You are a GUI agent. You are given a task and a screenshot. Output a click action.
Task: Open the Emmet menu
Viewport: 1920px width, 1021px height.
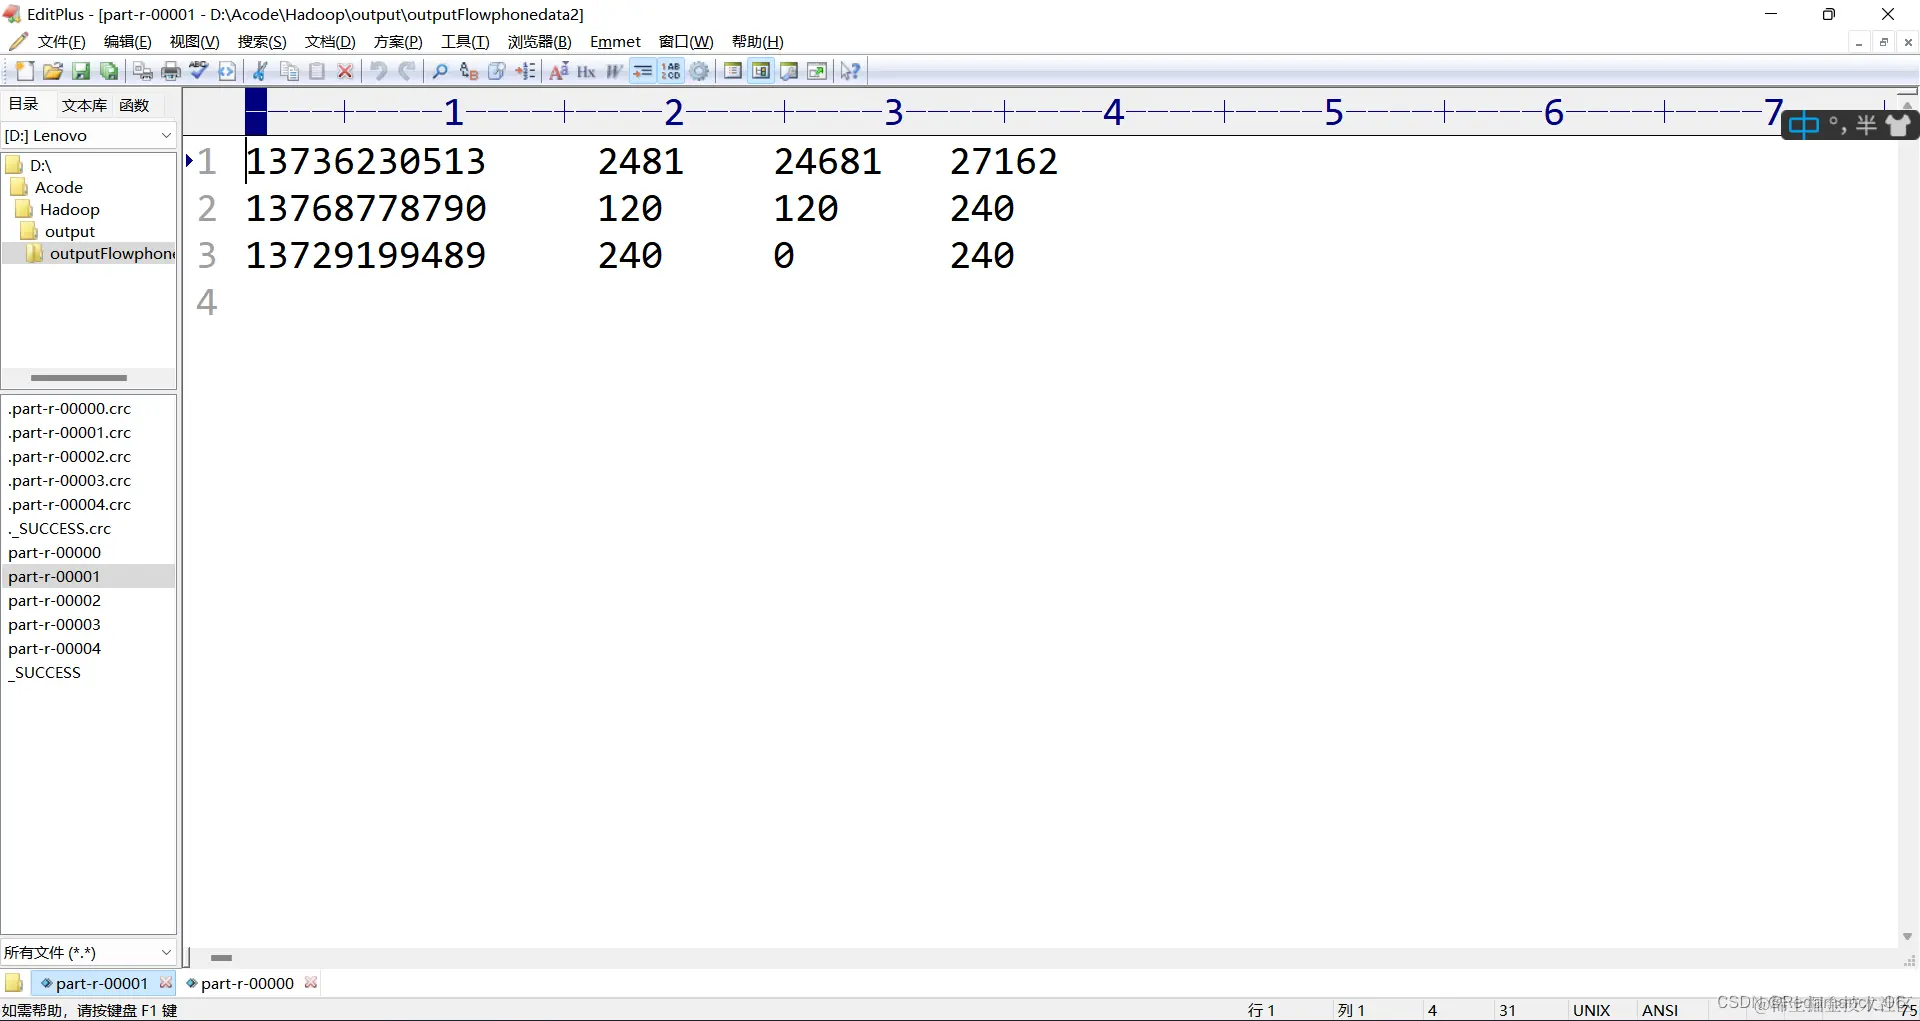pos(615,42)
